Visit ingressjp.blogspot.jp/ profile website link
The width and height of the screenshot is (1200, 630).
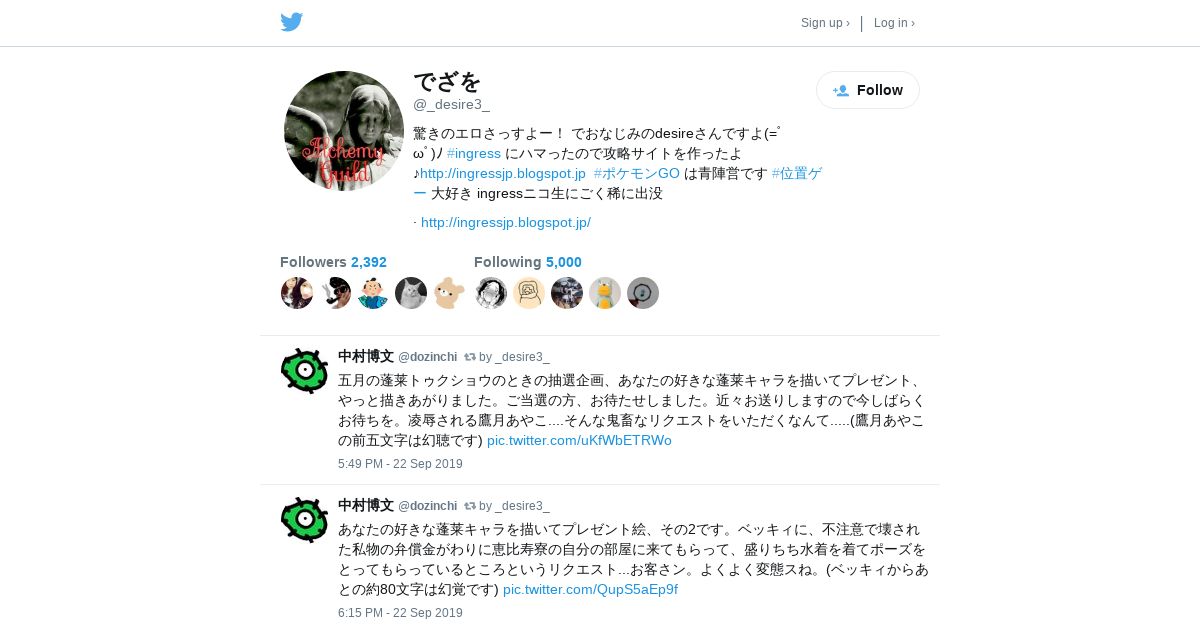point(506,222)
